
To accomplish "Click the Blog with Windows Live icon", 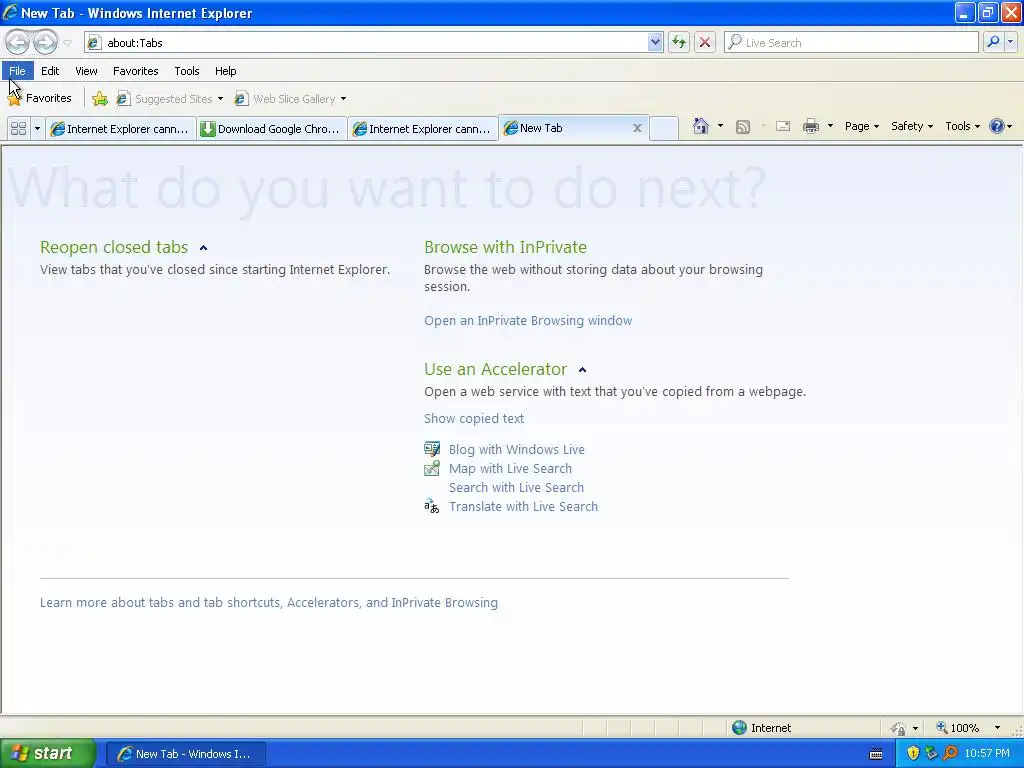I will pos(432,449).
